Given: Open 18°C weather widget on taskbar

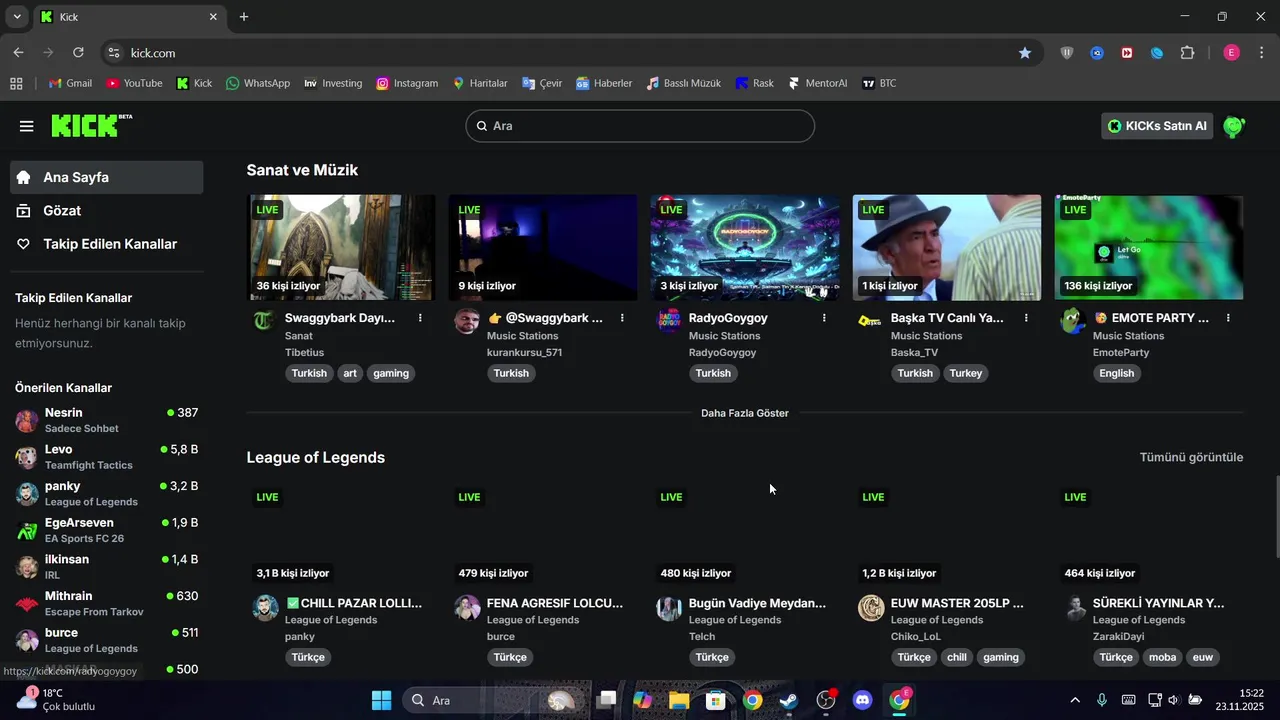Looking at the screenshot, I should (55, 699).
